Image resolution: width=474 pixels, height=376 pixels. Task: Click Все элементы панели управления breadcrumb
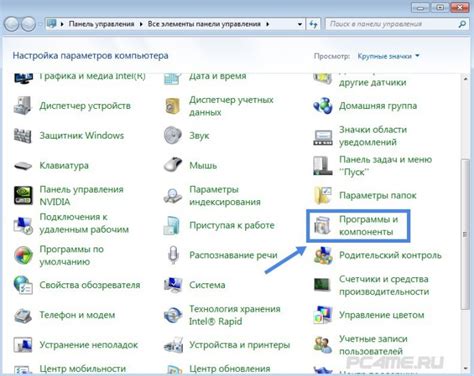coord(204,24)
